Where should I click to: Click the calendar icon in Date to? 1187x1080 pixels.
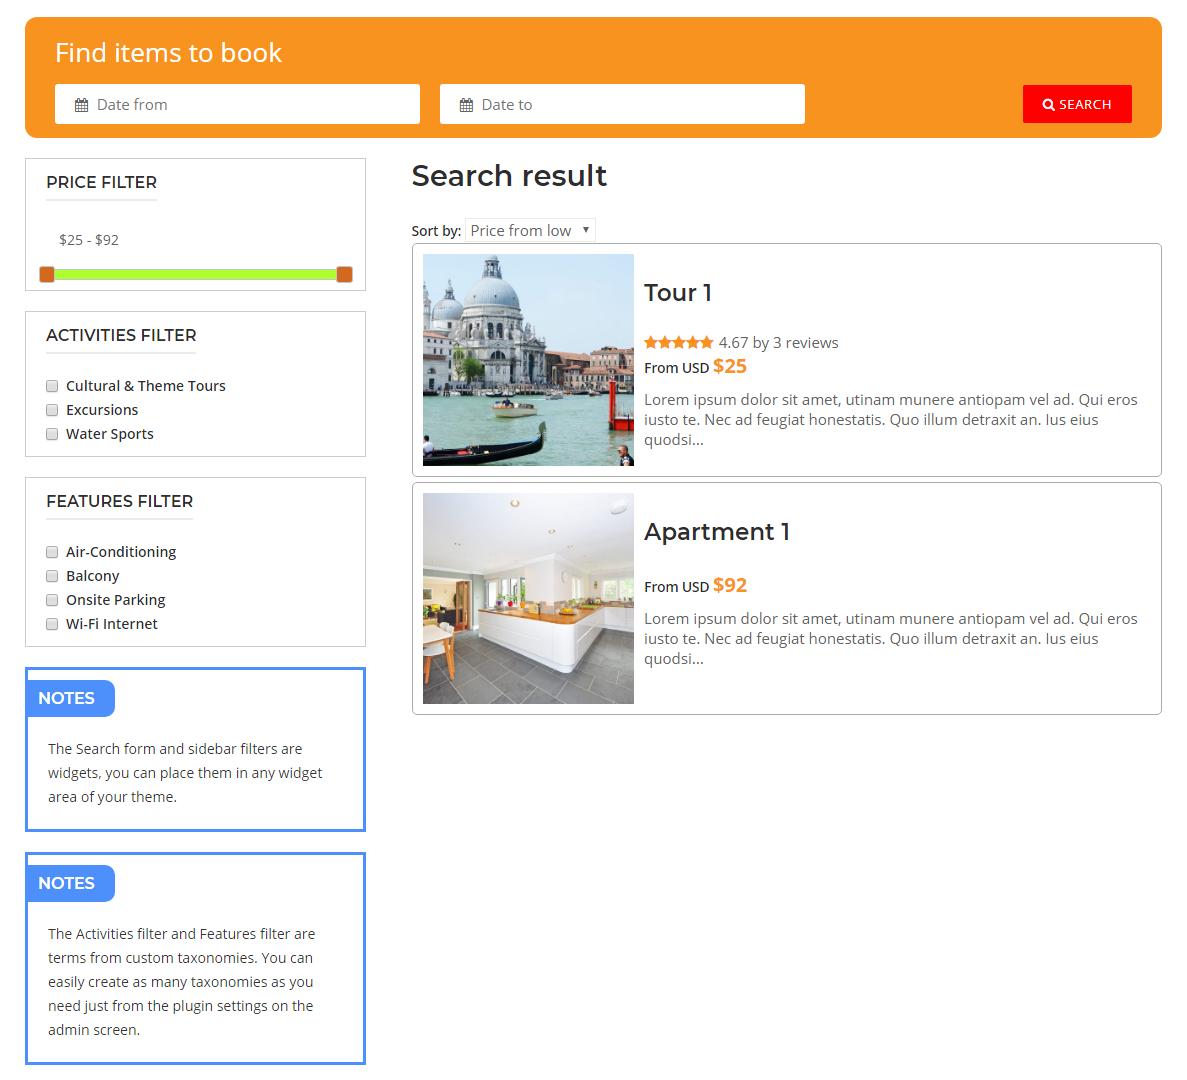(x=466, y=105)
